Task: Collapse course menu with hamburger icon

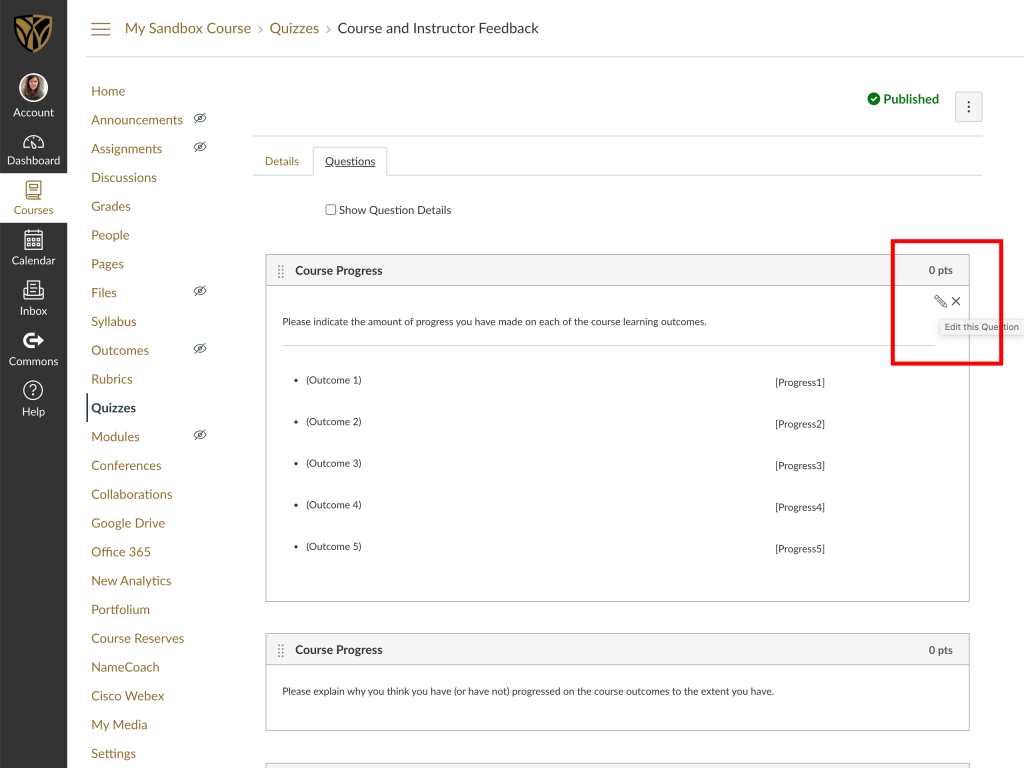Action: (x=100, y=29)
